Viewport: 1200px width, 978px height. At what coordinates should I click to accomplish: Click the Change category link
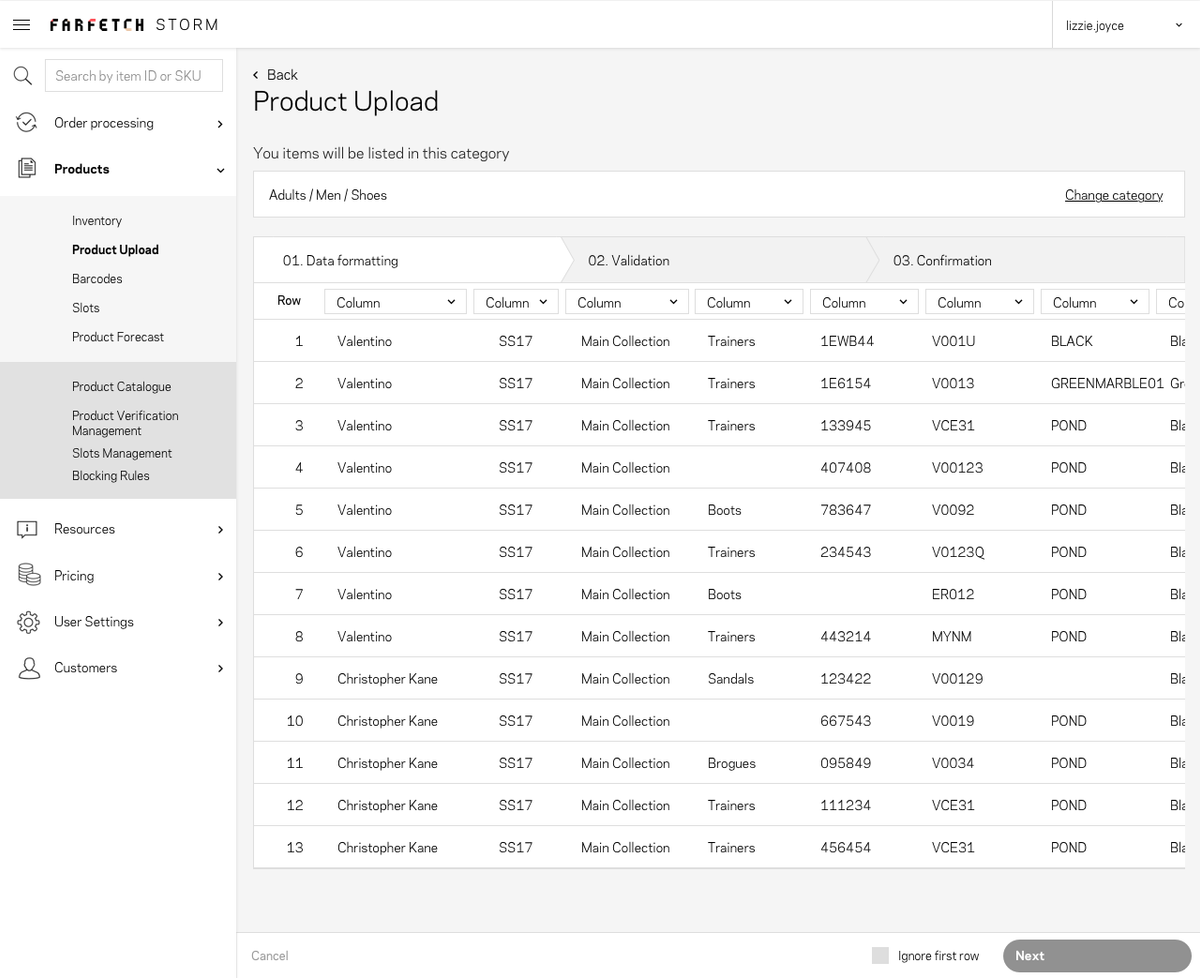[1113, 195]
